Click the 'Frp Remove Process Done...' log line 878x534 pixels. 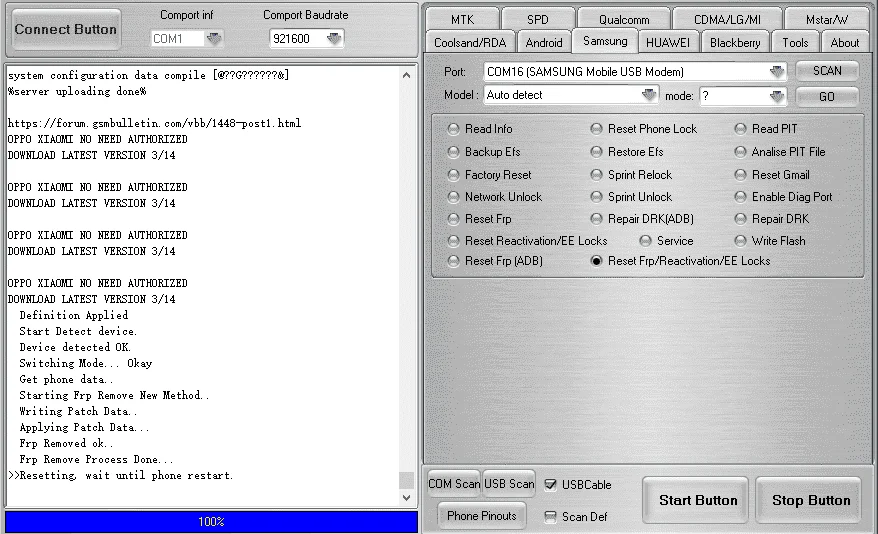point(96,460)
